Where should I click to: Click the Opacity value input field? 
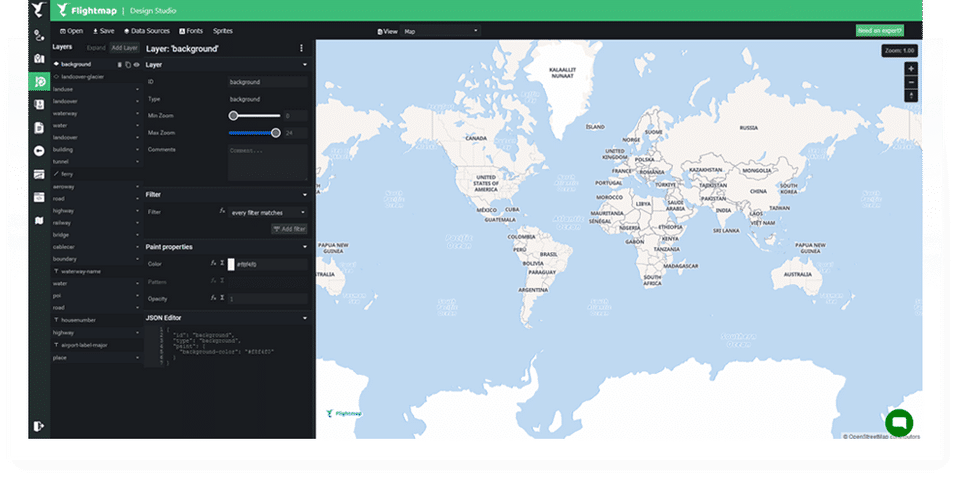[268, 299]
